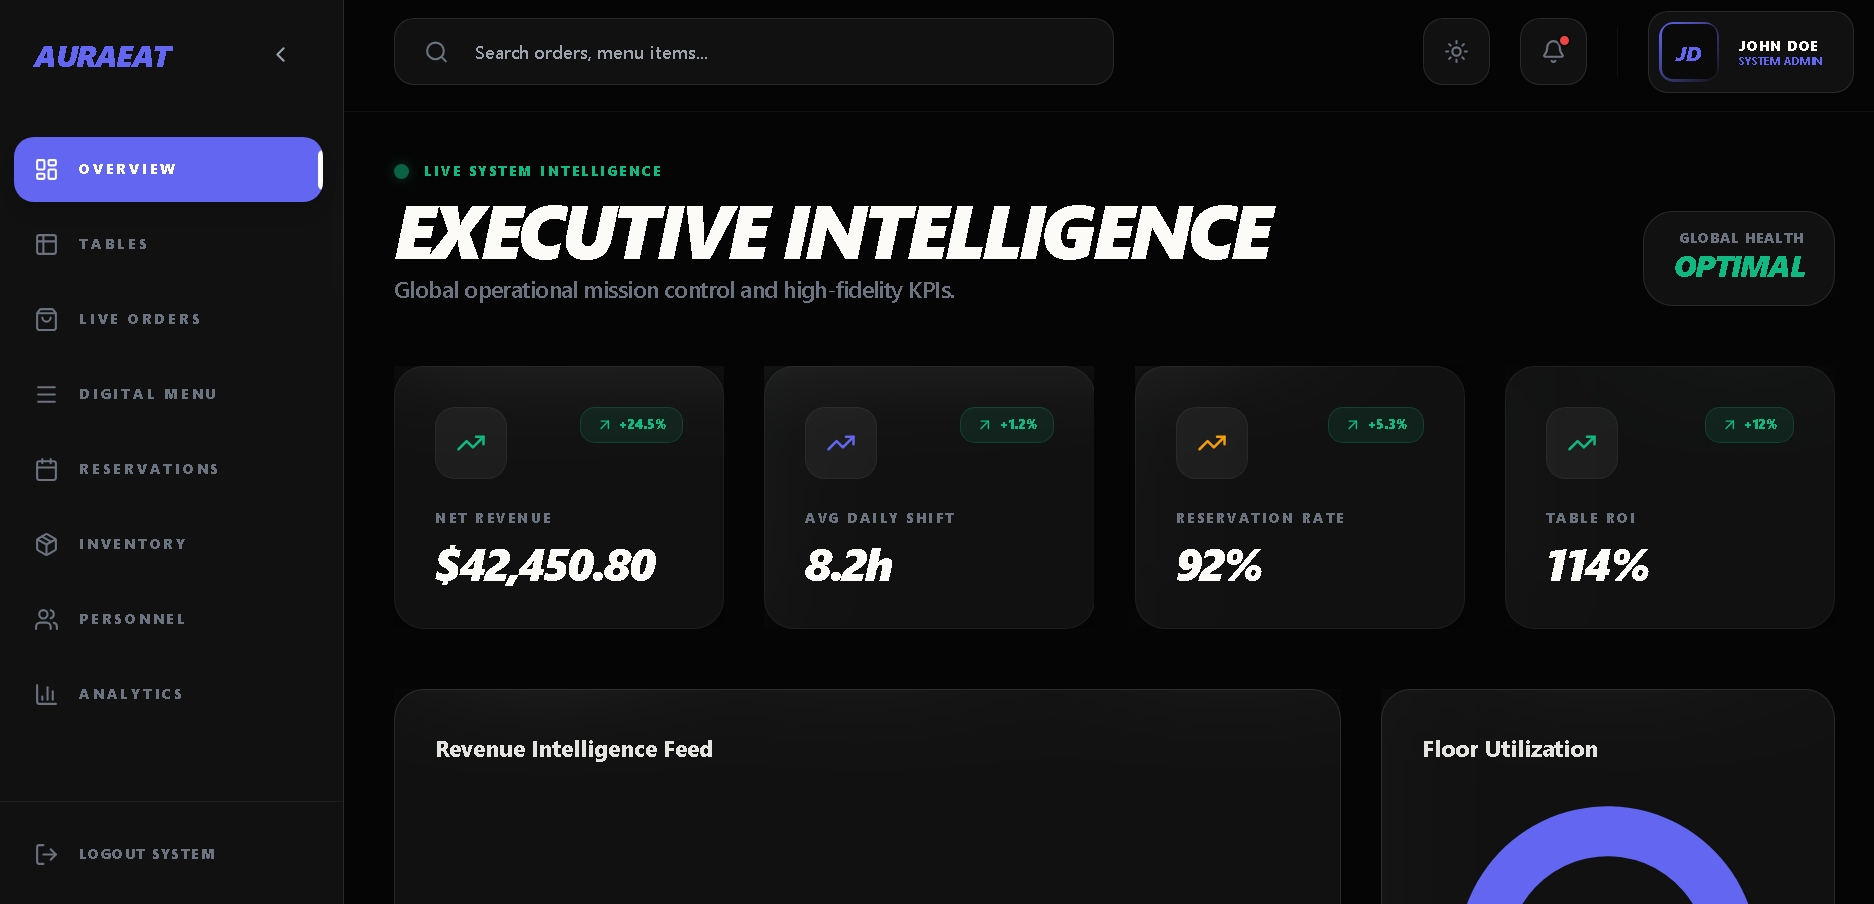
Task: Click the Inventory box icon
Action: click(x=47, y=545)
